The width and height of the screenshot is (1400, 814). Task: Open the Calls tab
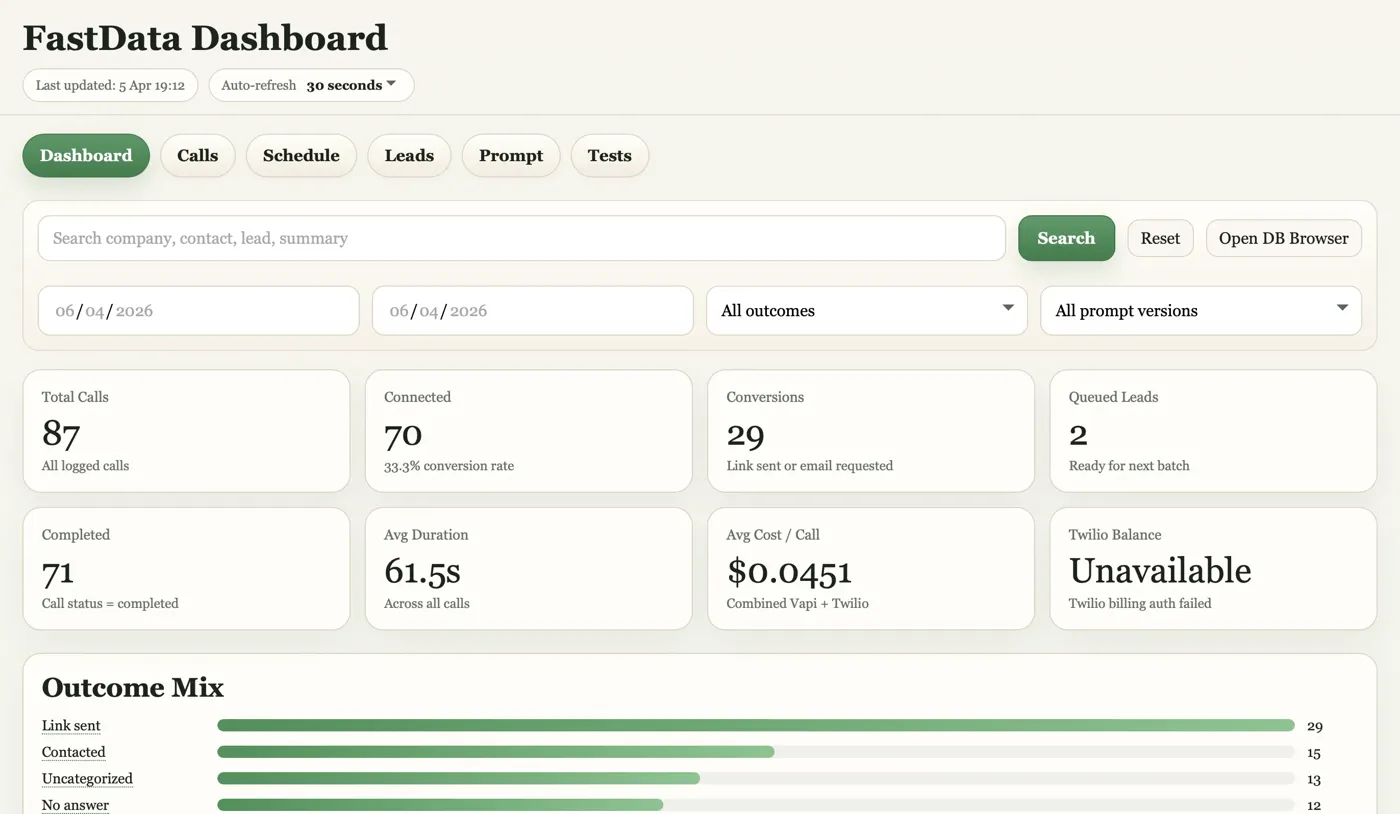pyautogui.click(x=197, y=155)
